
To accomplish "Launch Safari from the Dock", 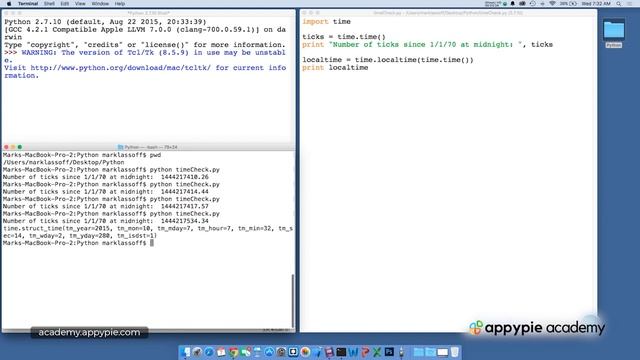I will click(209, 352).
